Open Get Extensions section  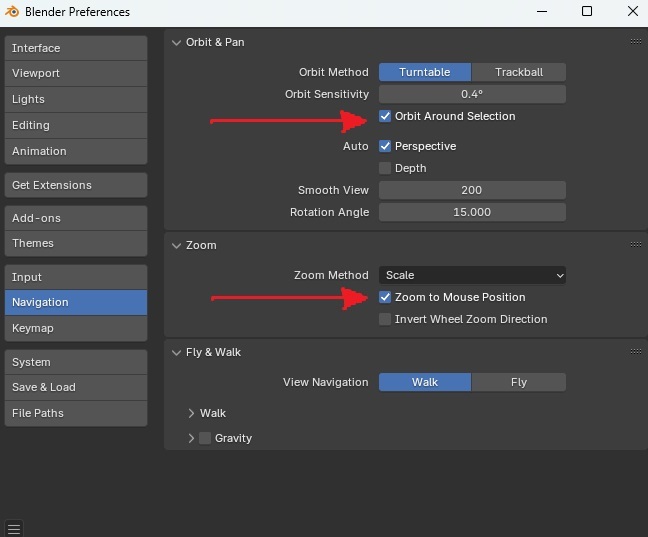76,185
